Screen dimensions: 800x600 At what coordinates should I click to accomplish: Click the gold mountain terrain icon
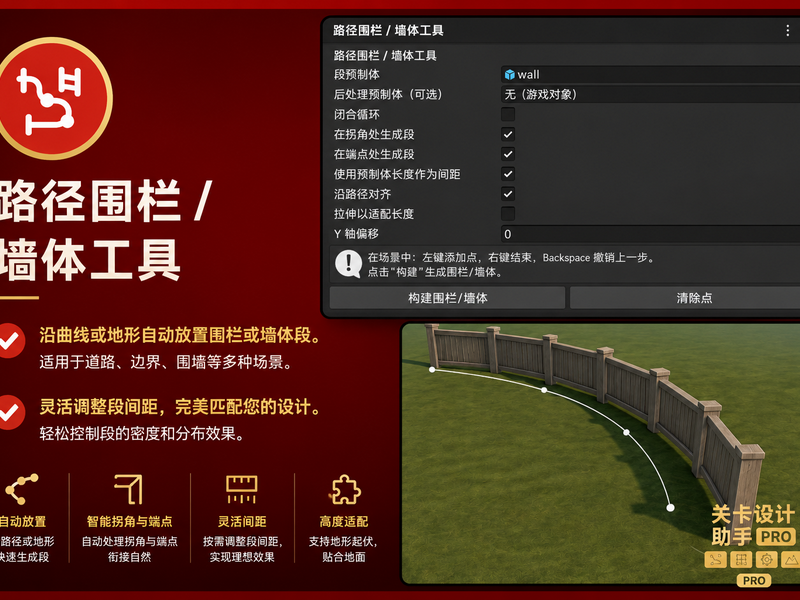[x=791, y=560]
